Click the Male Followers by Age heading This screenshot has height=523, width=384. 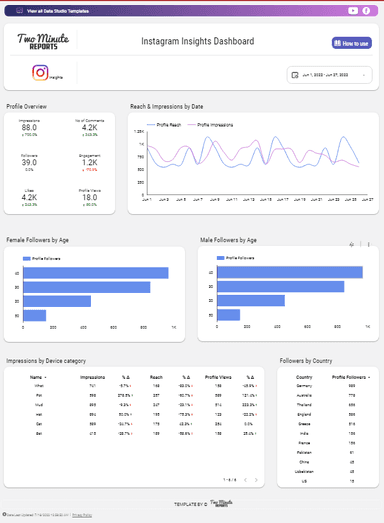228,240
